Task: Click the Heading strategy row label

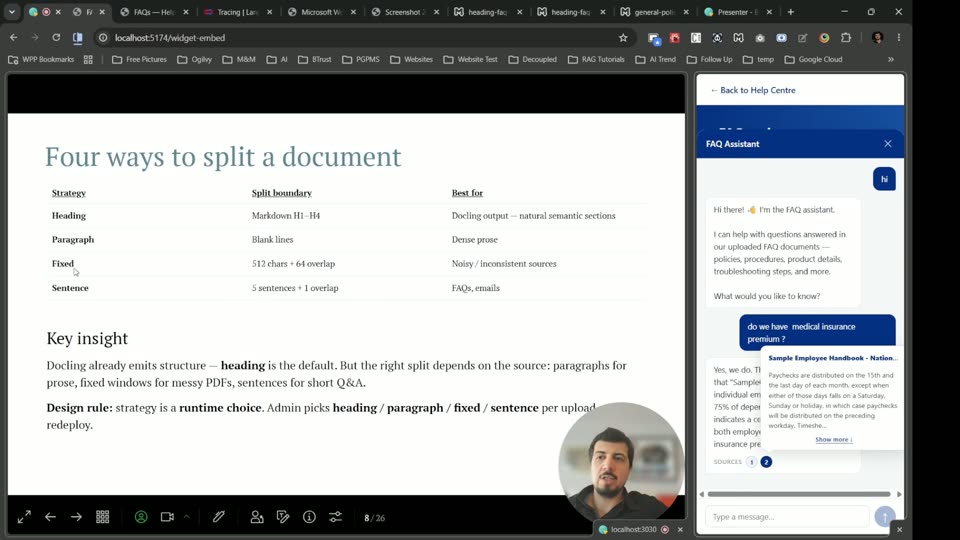Action: point(69,216)
